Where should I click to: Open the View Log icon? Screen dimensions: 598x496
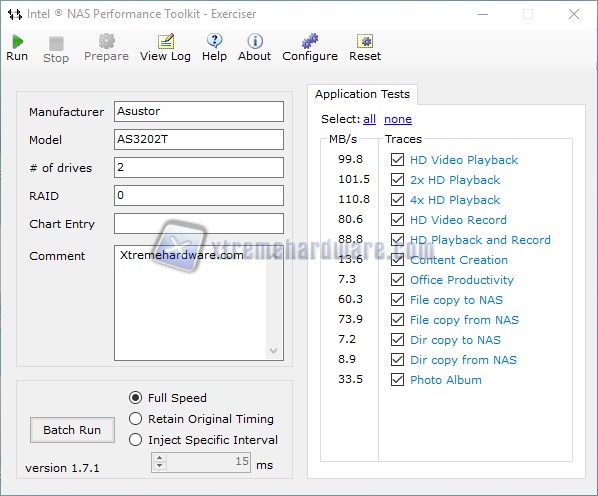coord(166,41)
